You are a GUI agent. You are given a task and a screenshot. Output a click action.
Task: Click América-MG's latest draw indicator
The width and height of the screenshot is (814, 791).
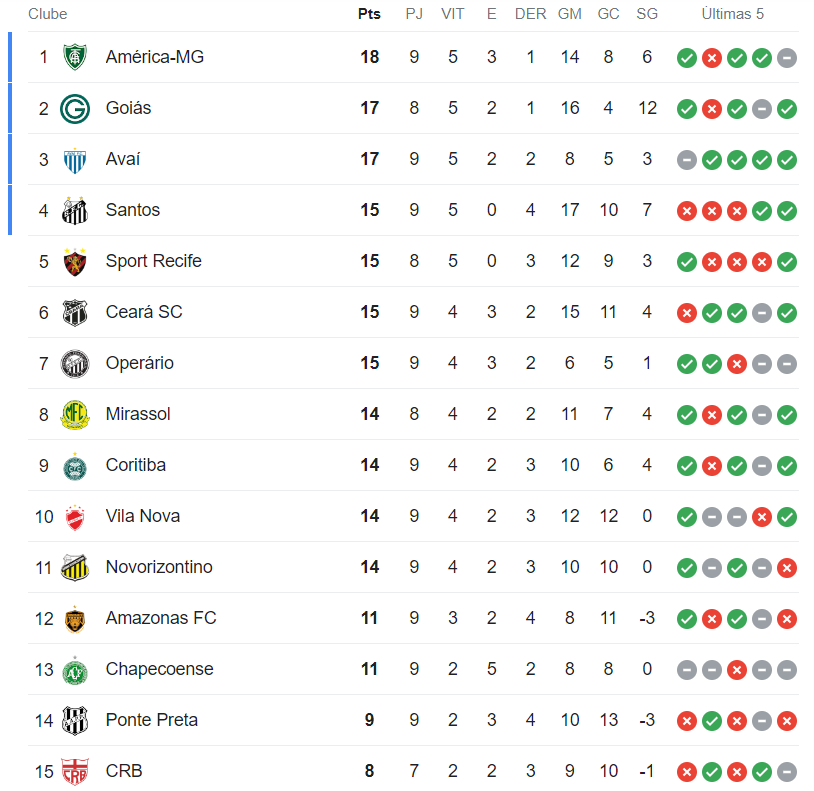coord(787,57)
